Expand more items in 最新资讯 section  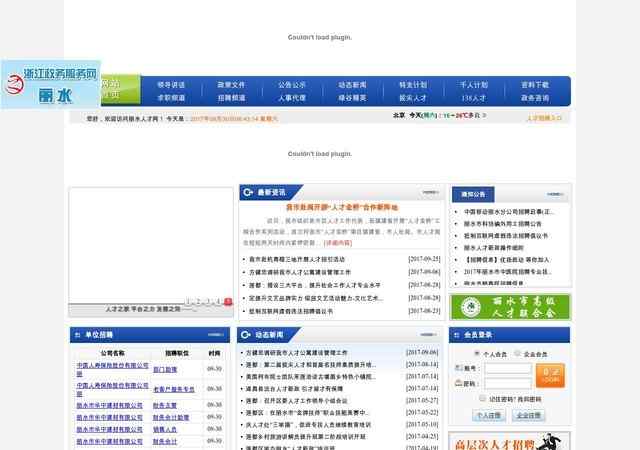pos(430,192)
